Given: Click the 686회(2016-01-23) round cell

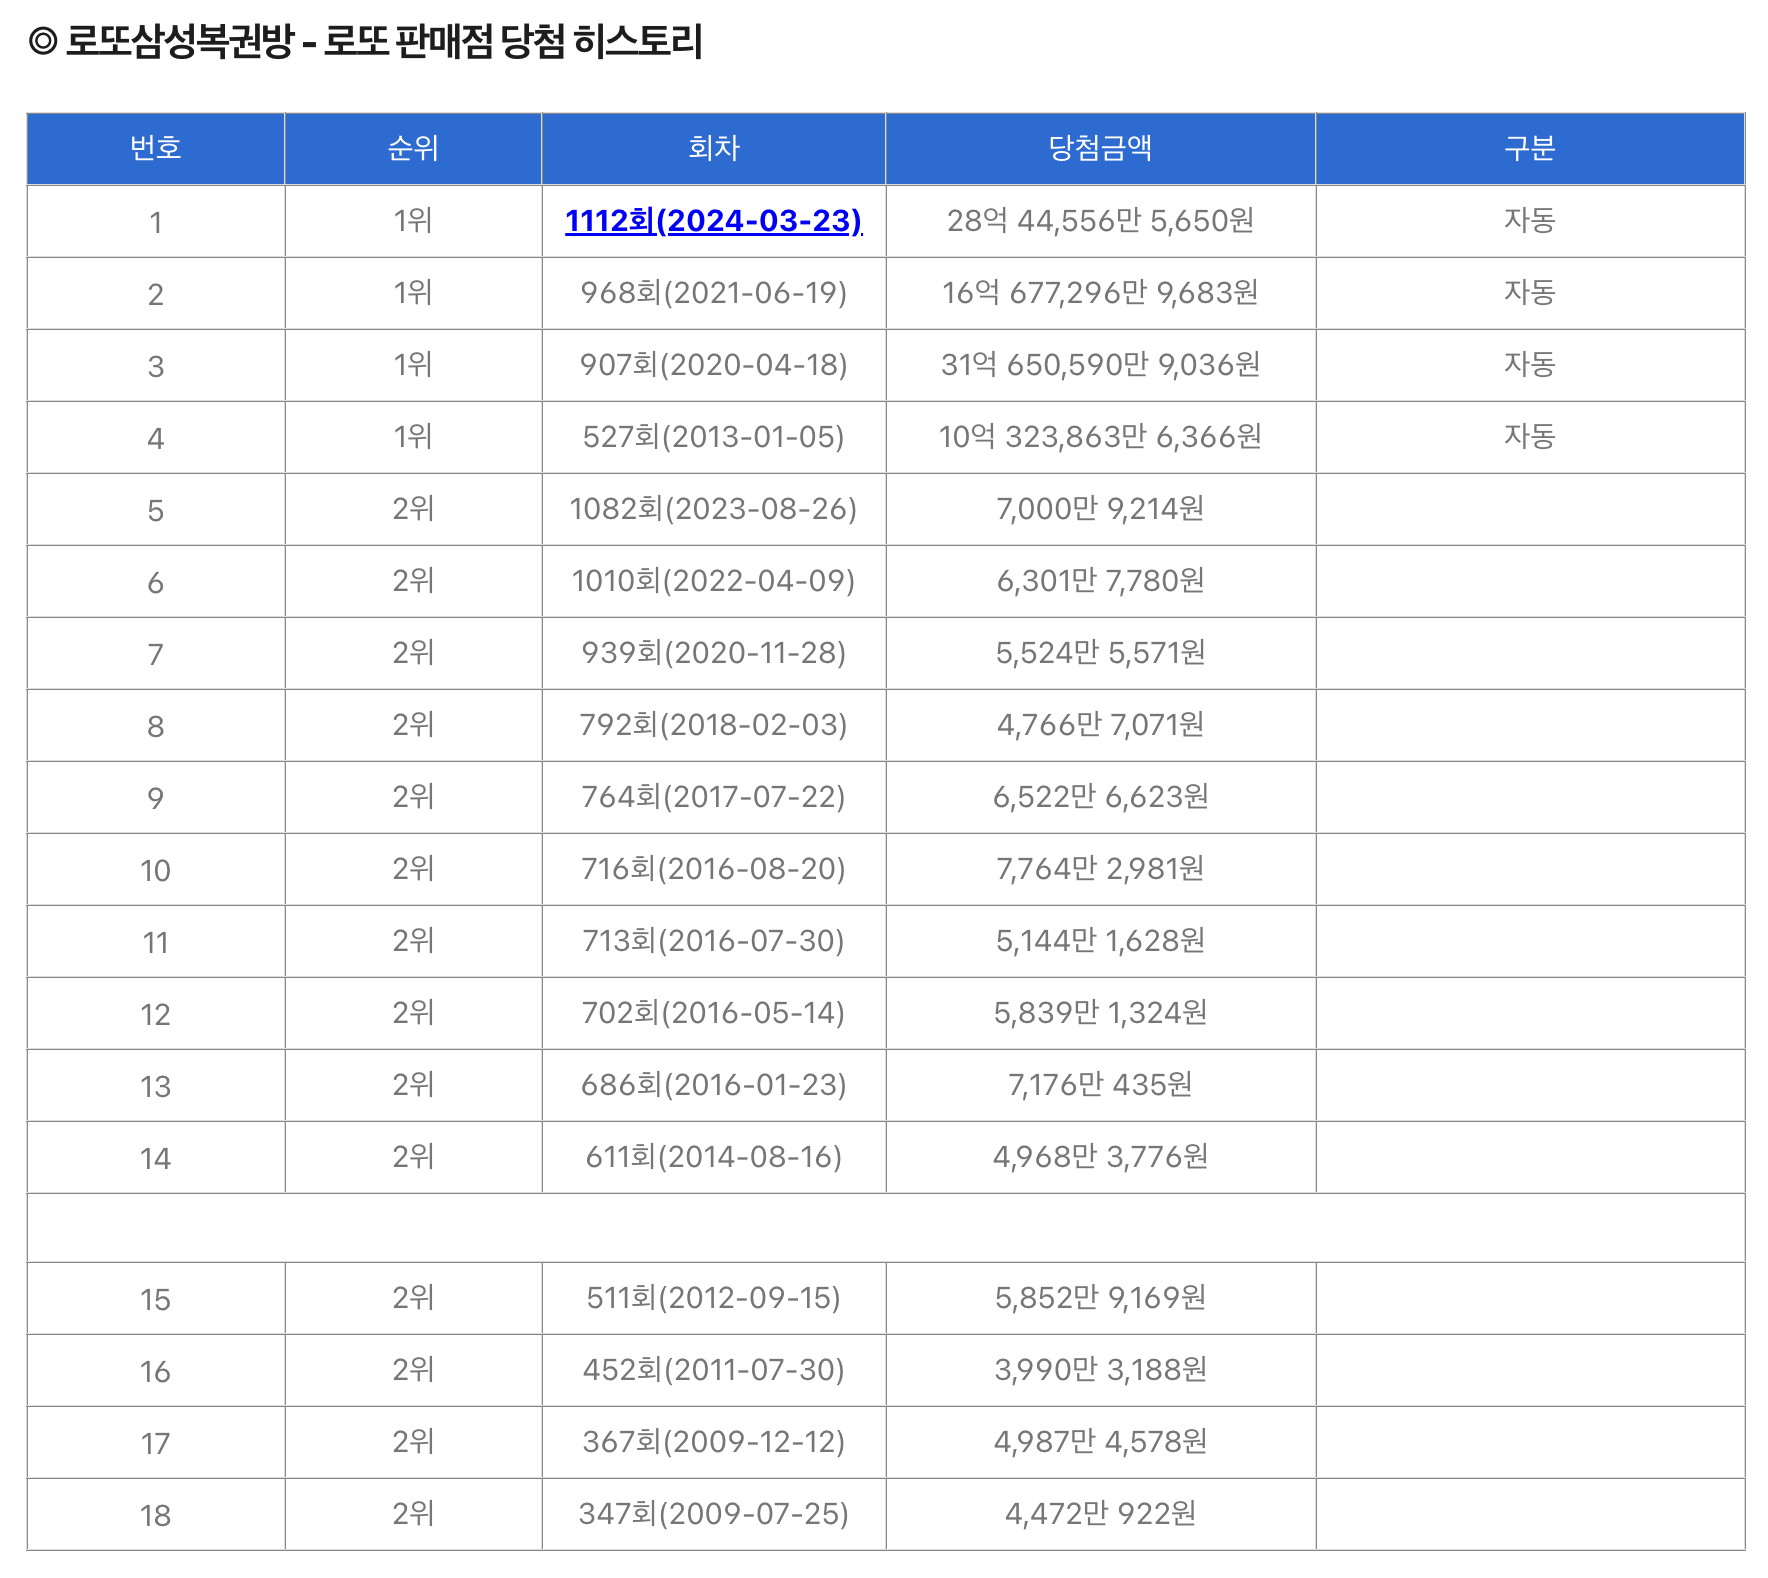Looking at the screenshot, I should [x=713, y=1085].
